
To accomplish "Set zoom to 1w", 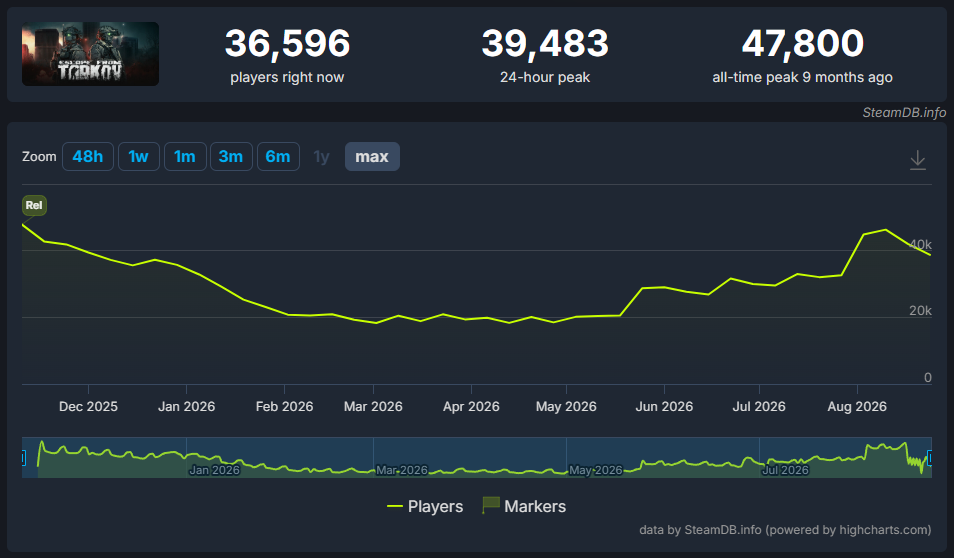I will [x=139, y=156].
